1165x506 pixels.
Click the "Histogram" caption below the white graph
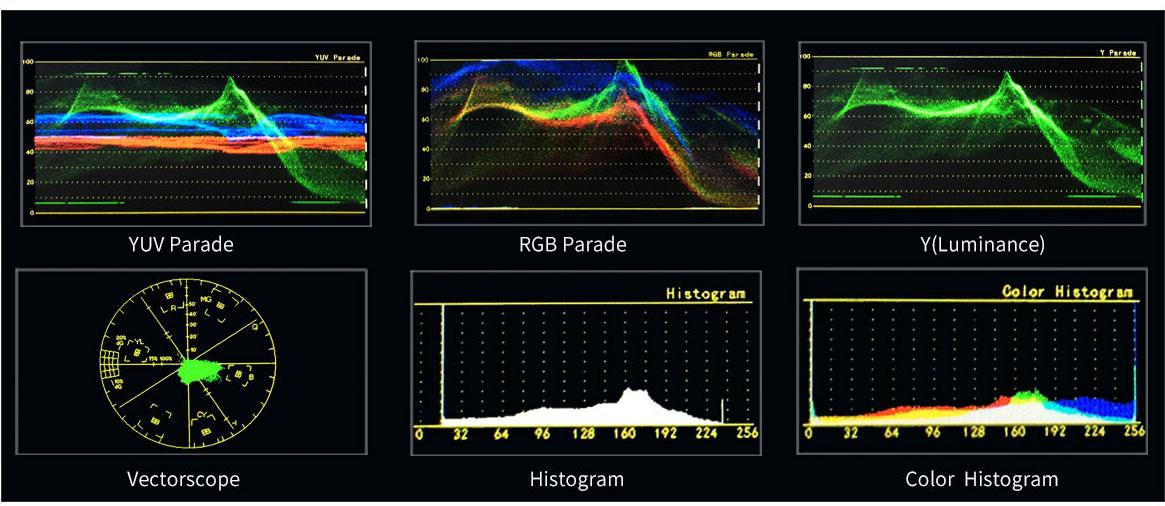click(577, 479)
